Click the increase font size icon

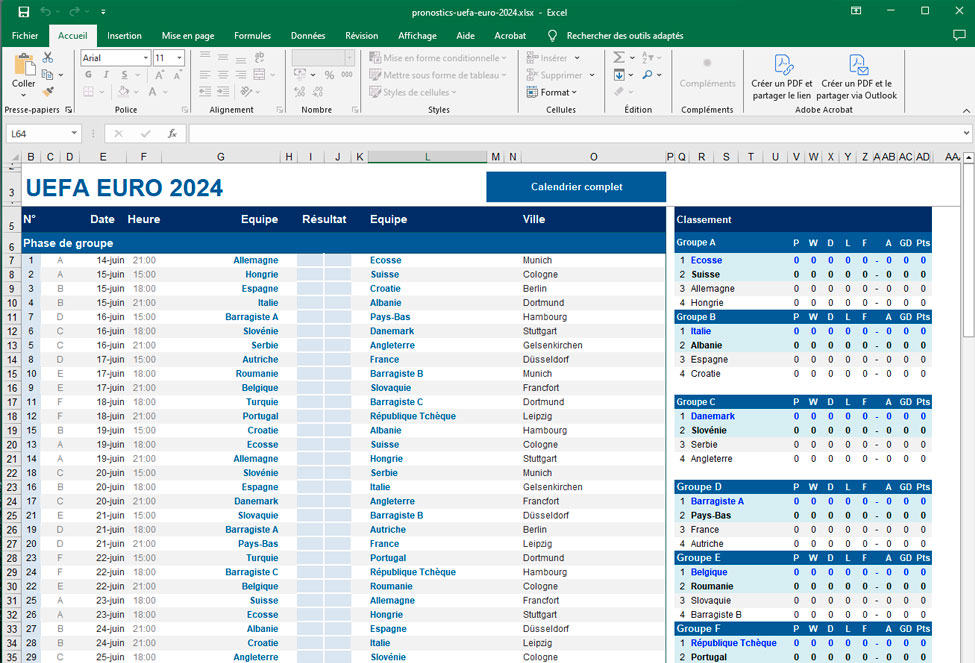[159, 75]
